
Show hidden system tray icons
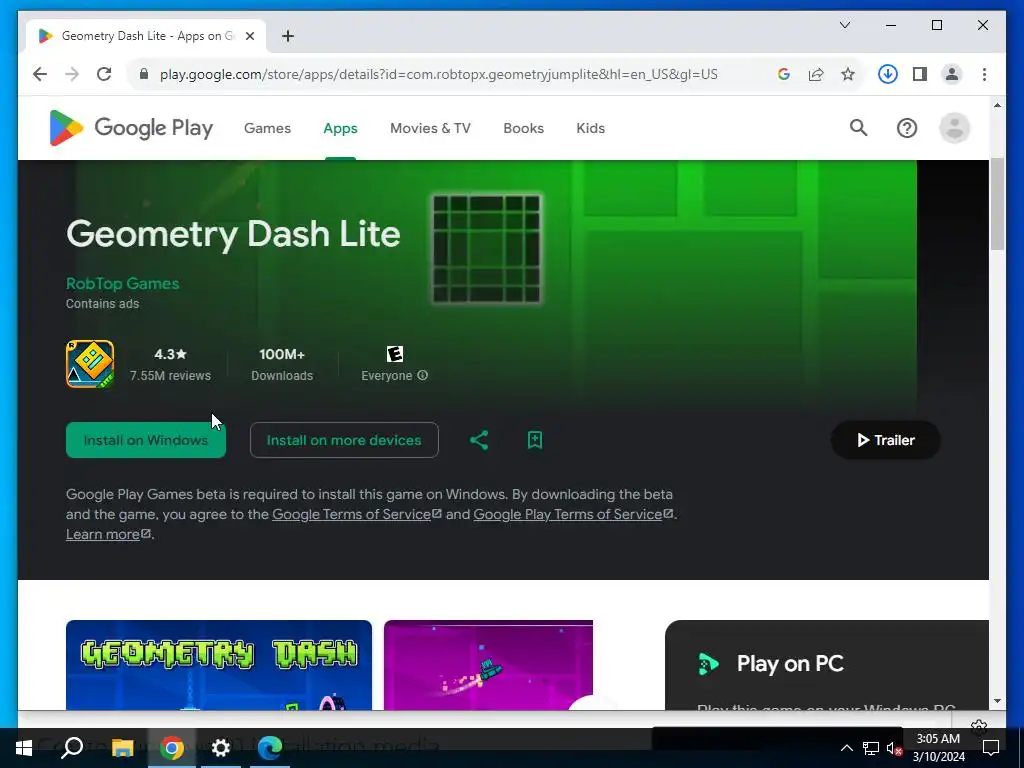(x=846, y=748)
